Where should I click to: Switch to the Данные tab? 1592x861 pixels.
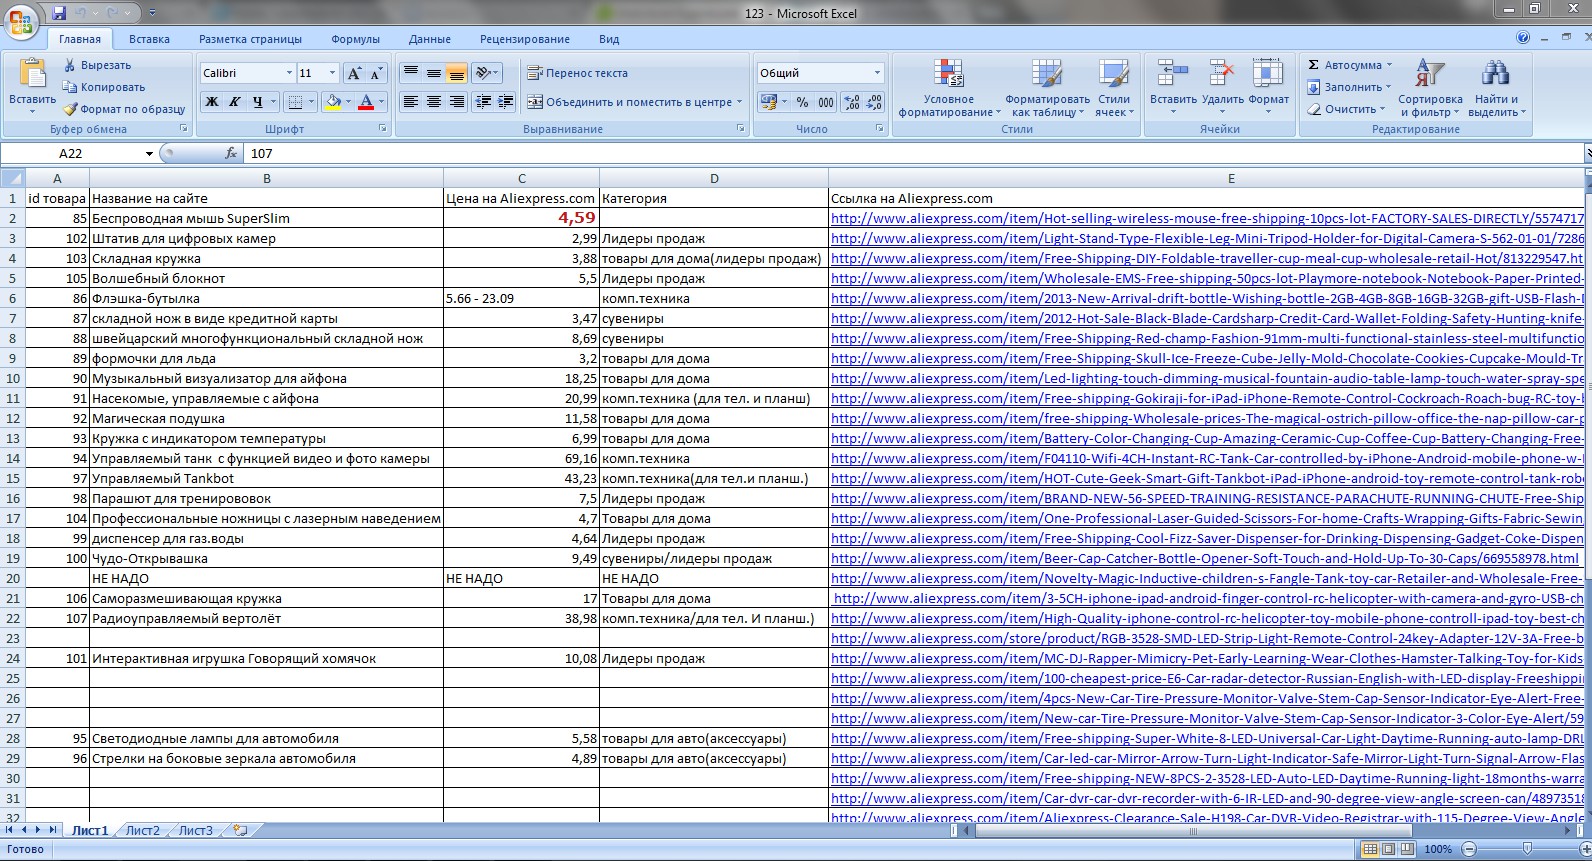pos(429,39)
